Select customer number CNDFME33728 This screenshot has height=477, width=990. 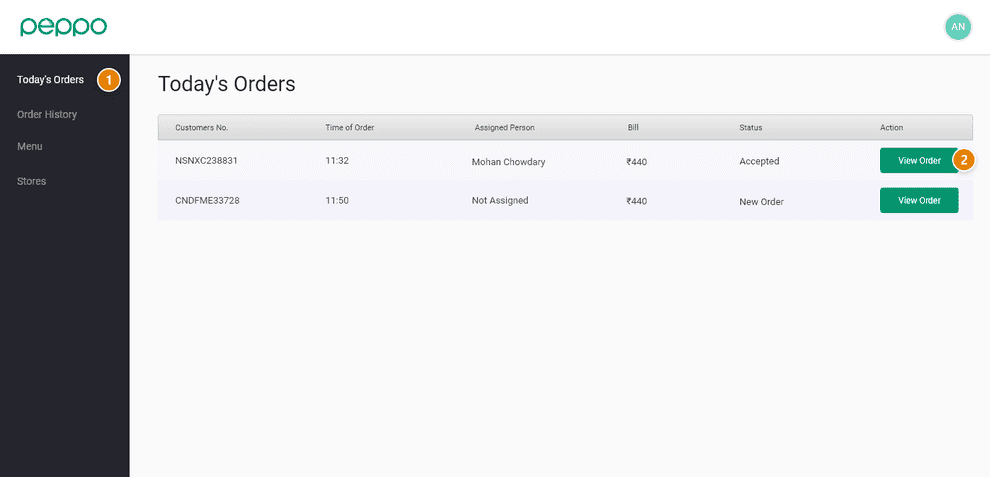click(207, 200)
